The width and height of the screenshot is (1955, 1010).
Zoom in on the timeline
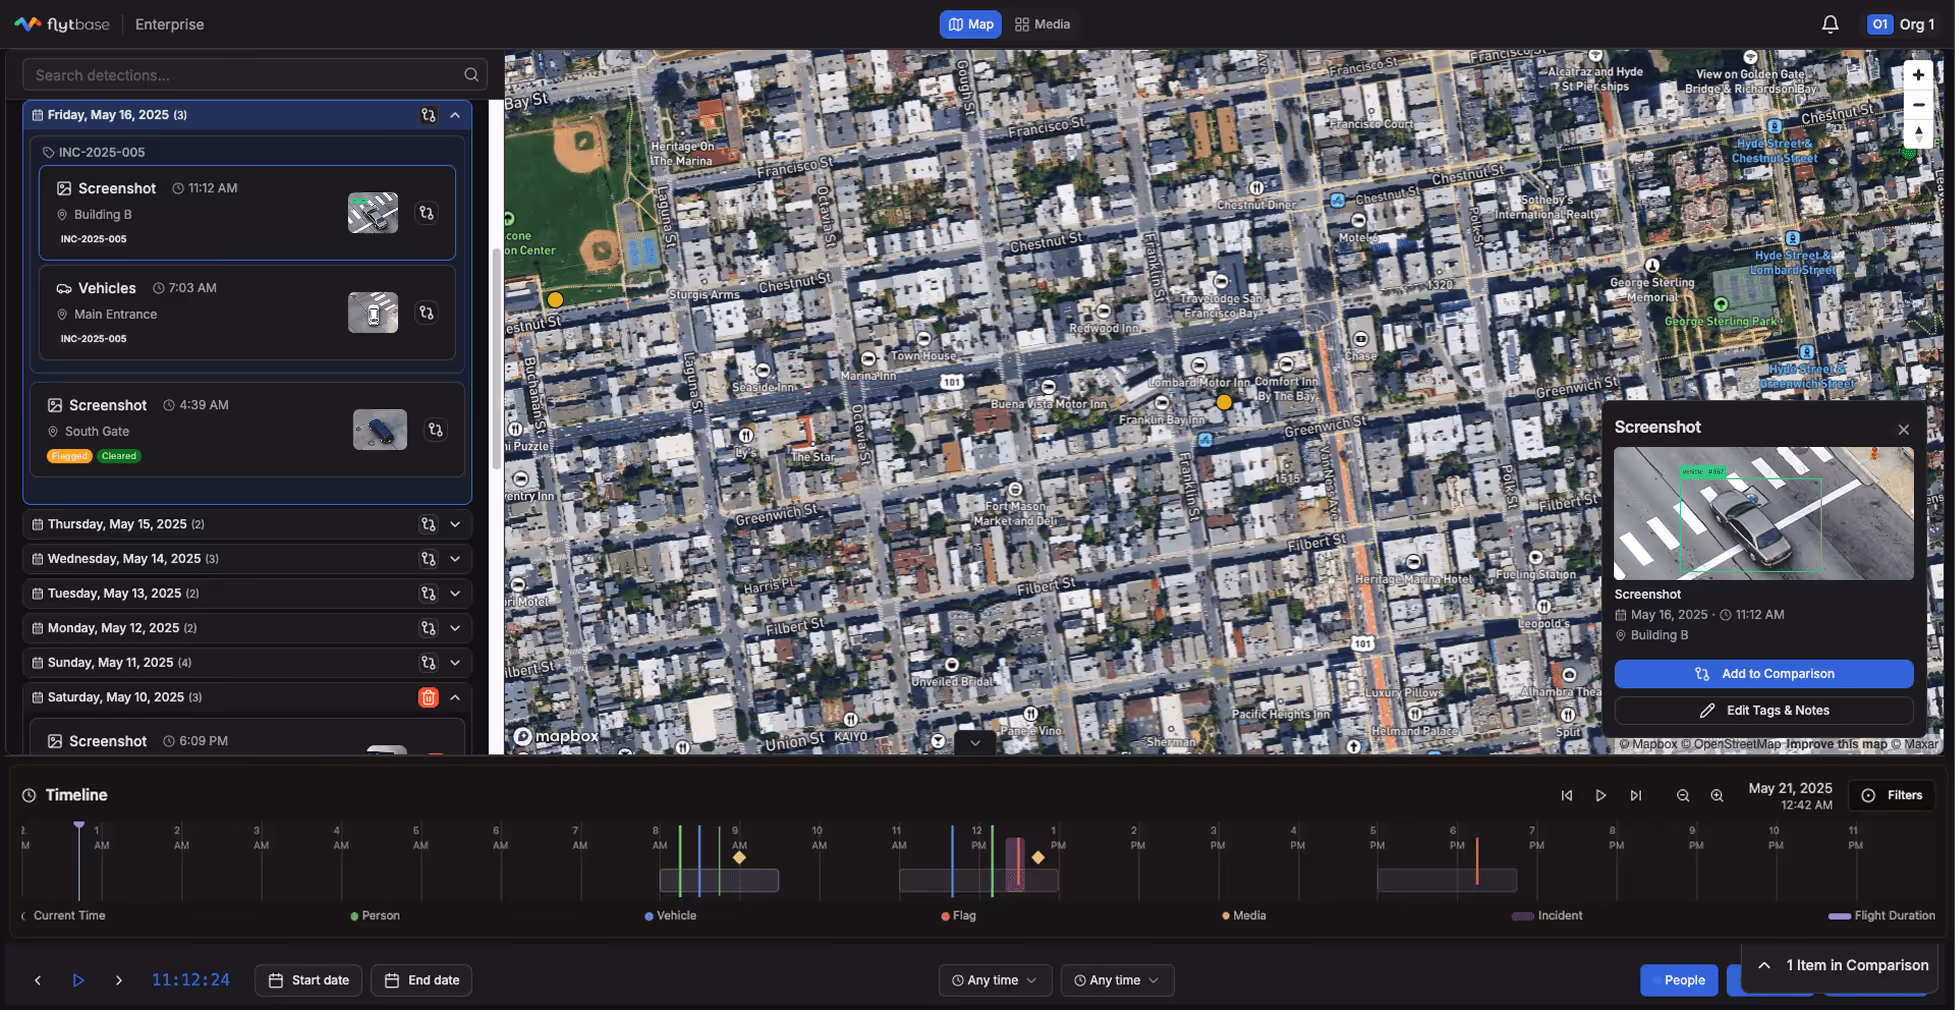coord(1717,796)
